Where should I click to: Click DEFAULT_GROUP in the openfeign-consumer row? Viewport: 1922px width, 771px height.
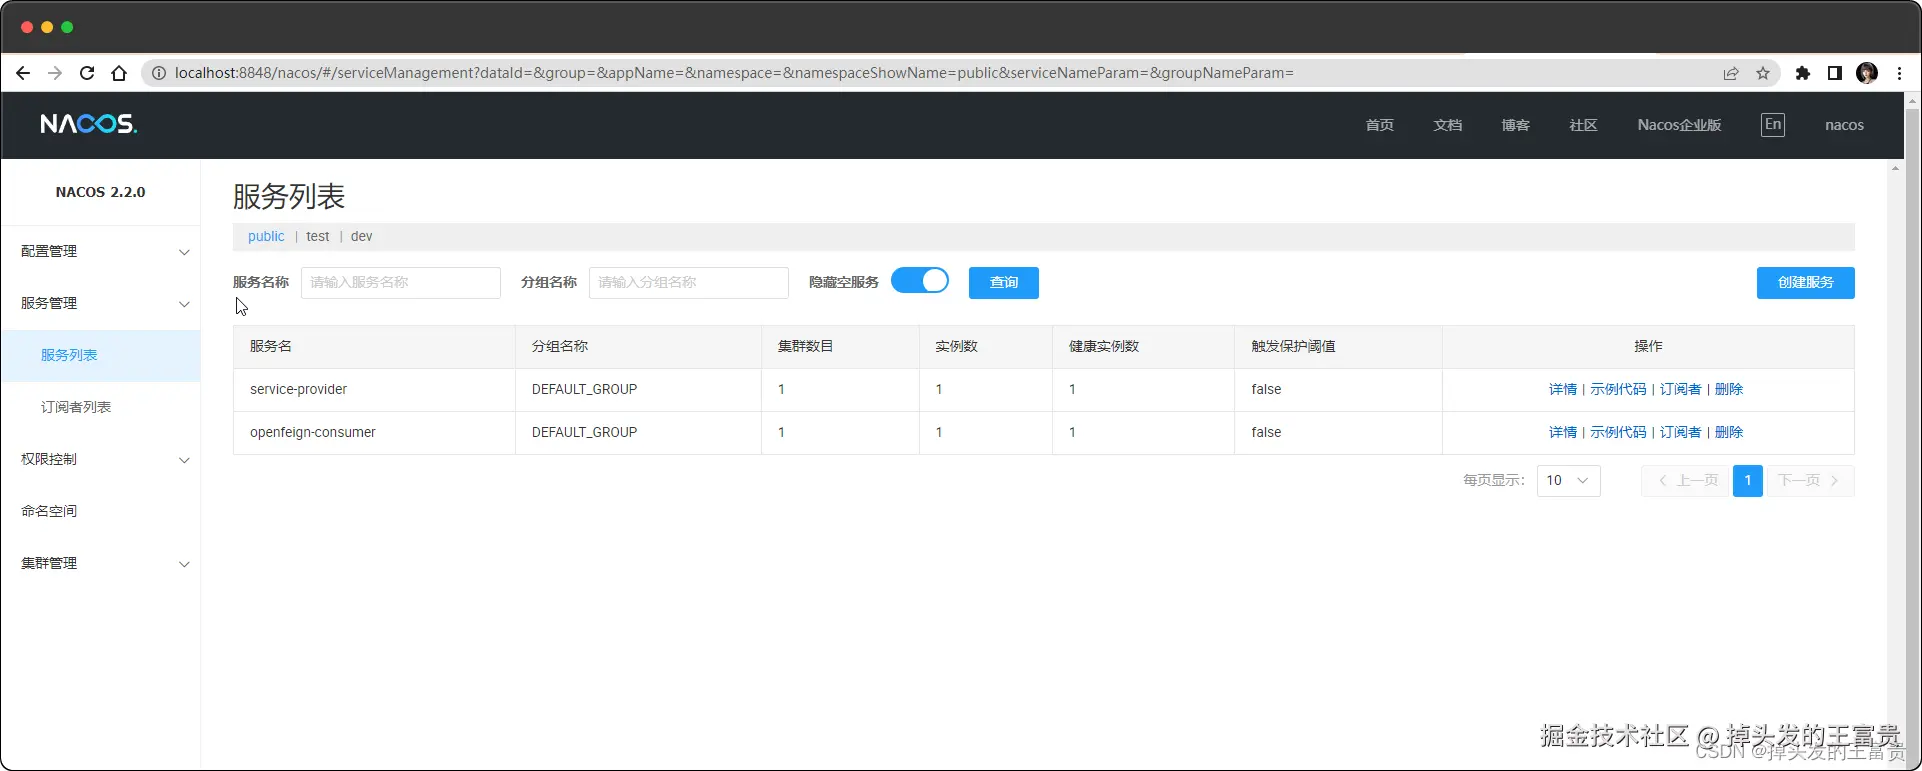coord(584,432)
